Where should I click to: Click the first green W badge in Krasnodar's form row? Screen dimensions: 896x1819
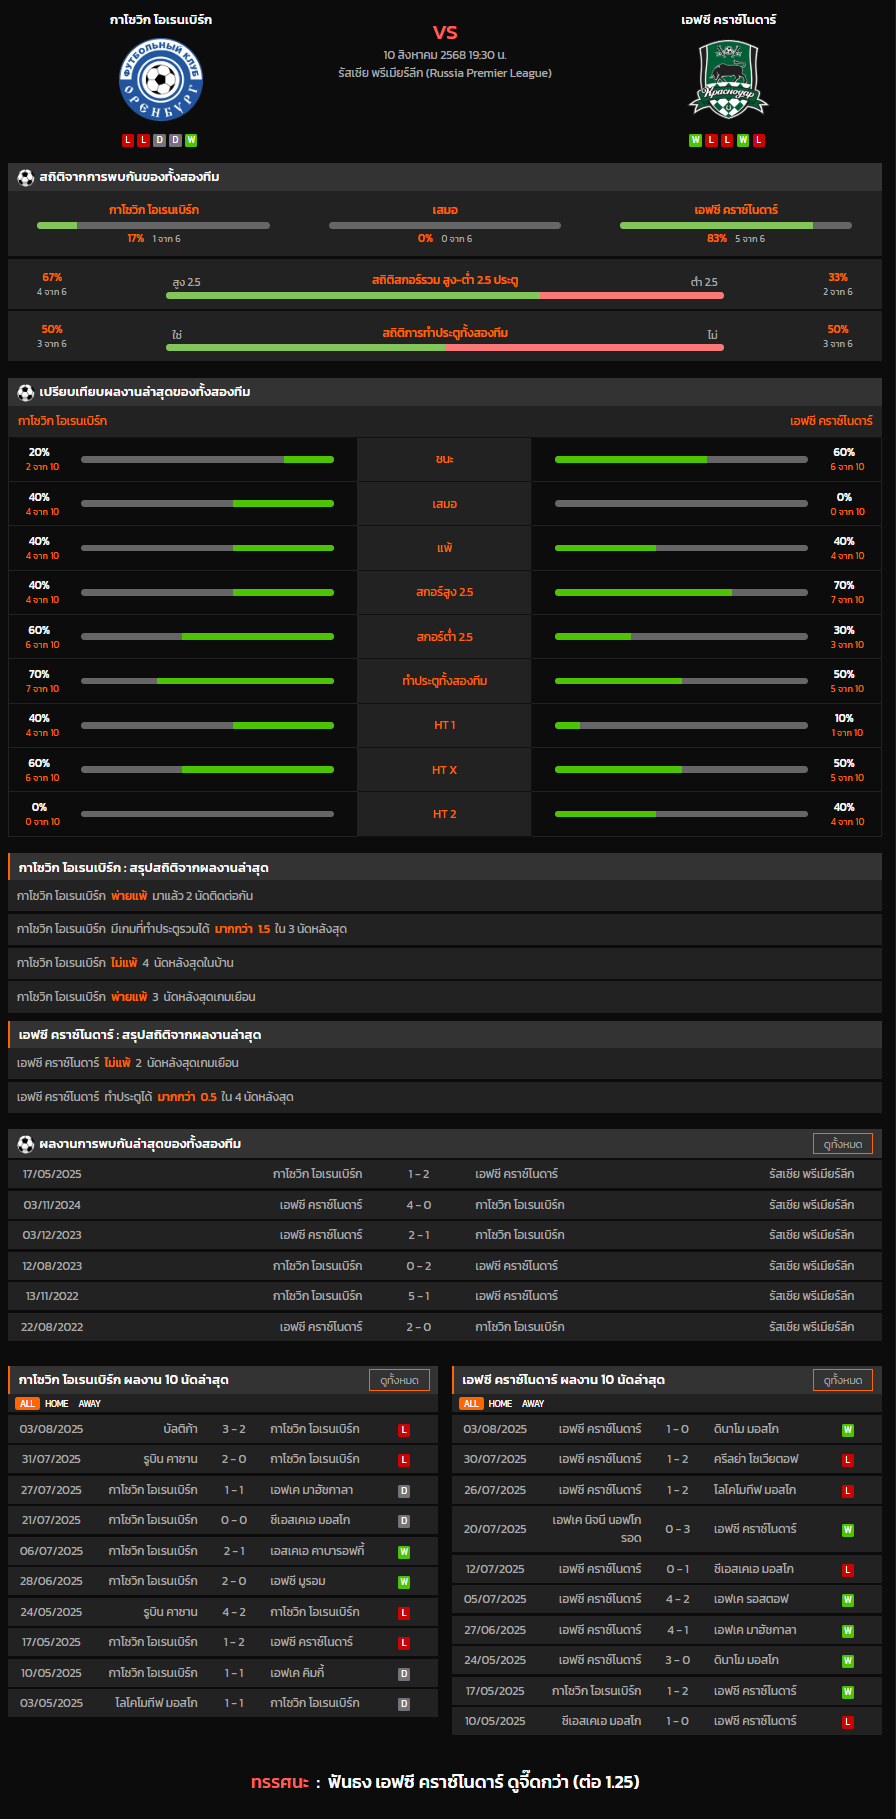[695, 140]
